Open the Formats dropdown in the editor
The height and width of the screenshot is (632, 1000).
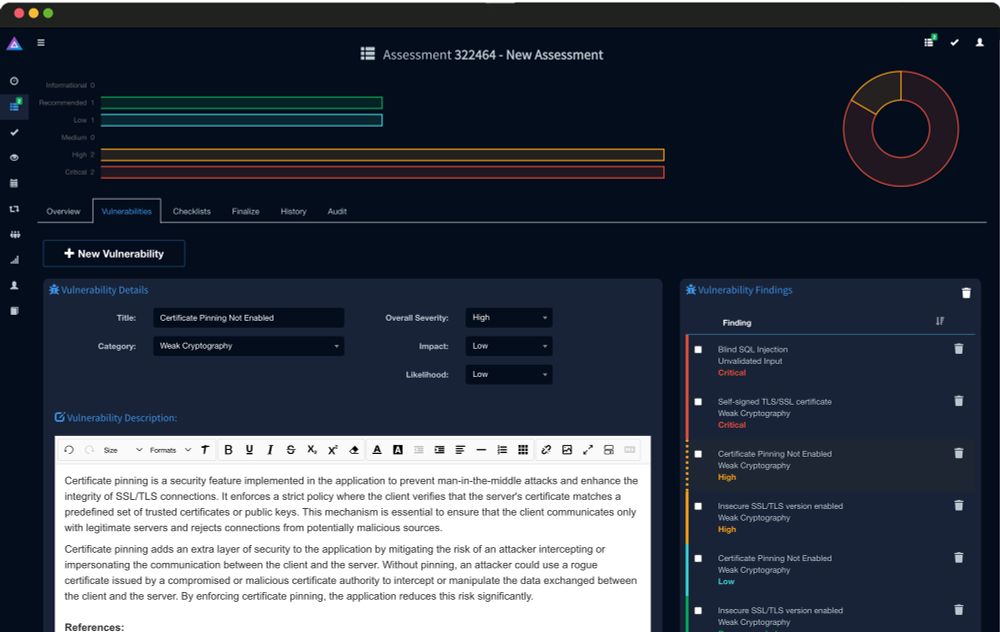(170, 450)
